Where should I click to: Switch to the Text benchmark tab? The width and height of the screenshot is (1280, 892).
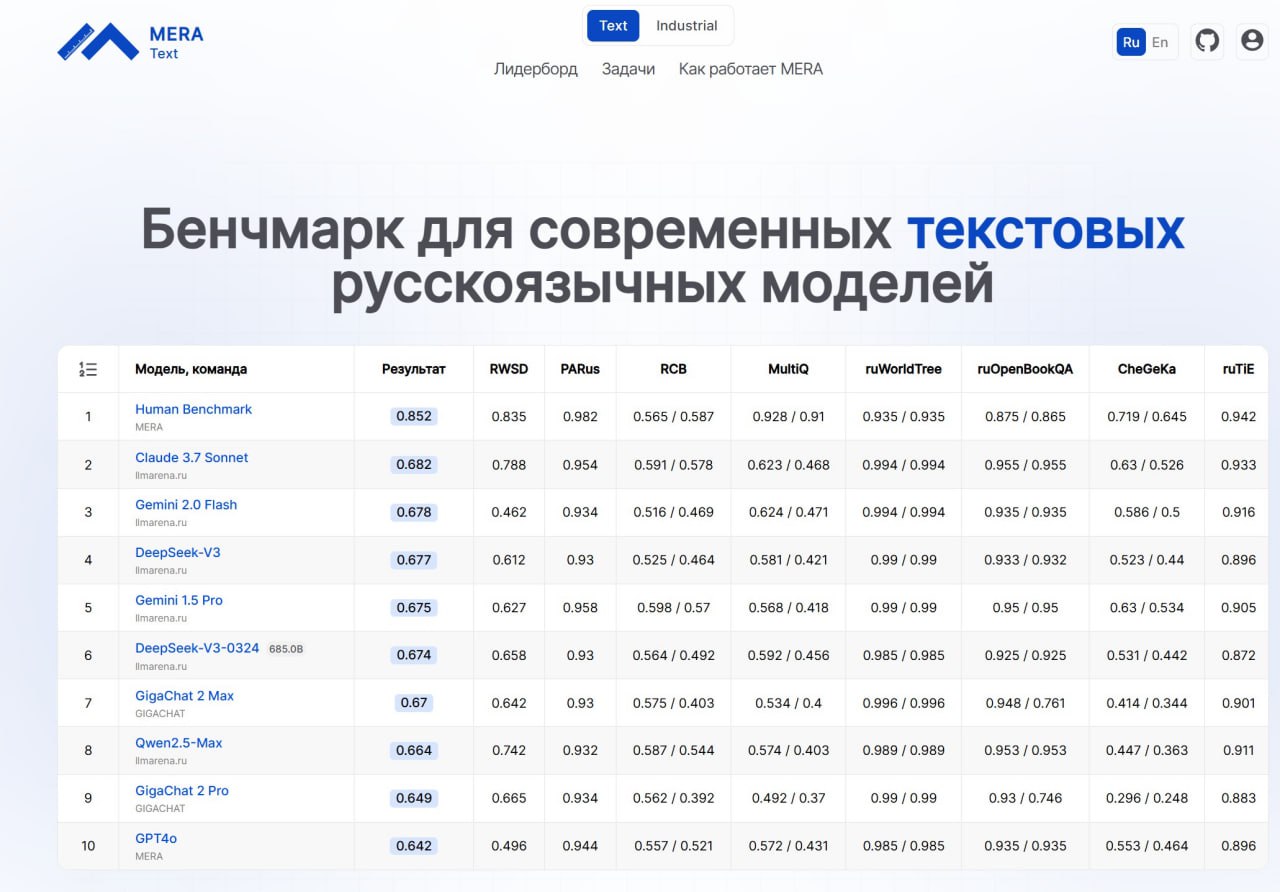(x=613, y=26)
